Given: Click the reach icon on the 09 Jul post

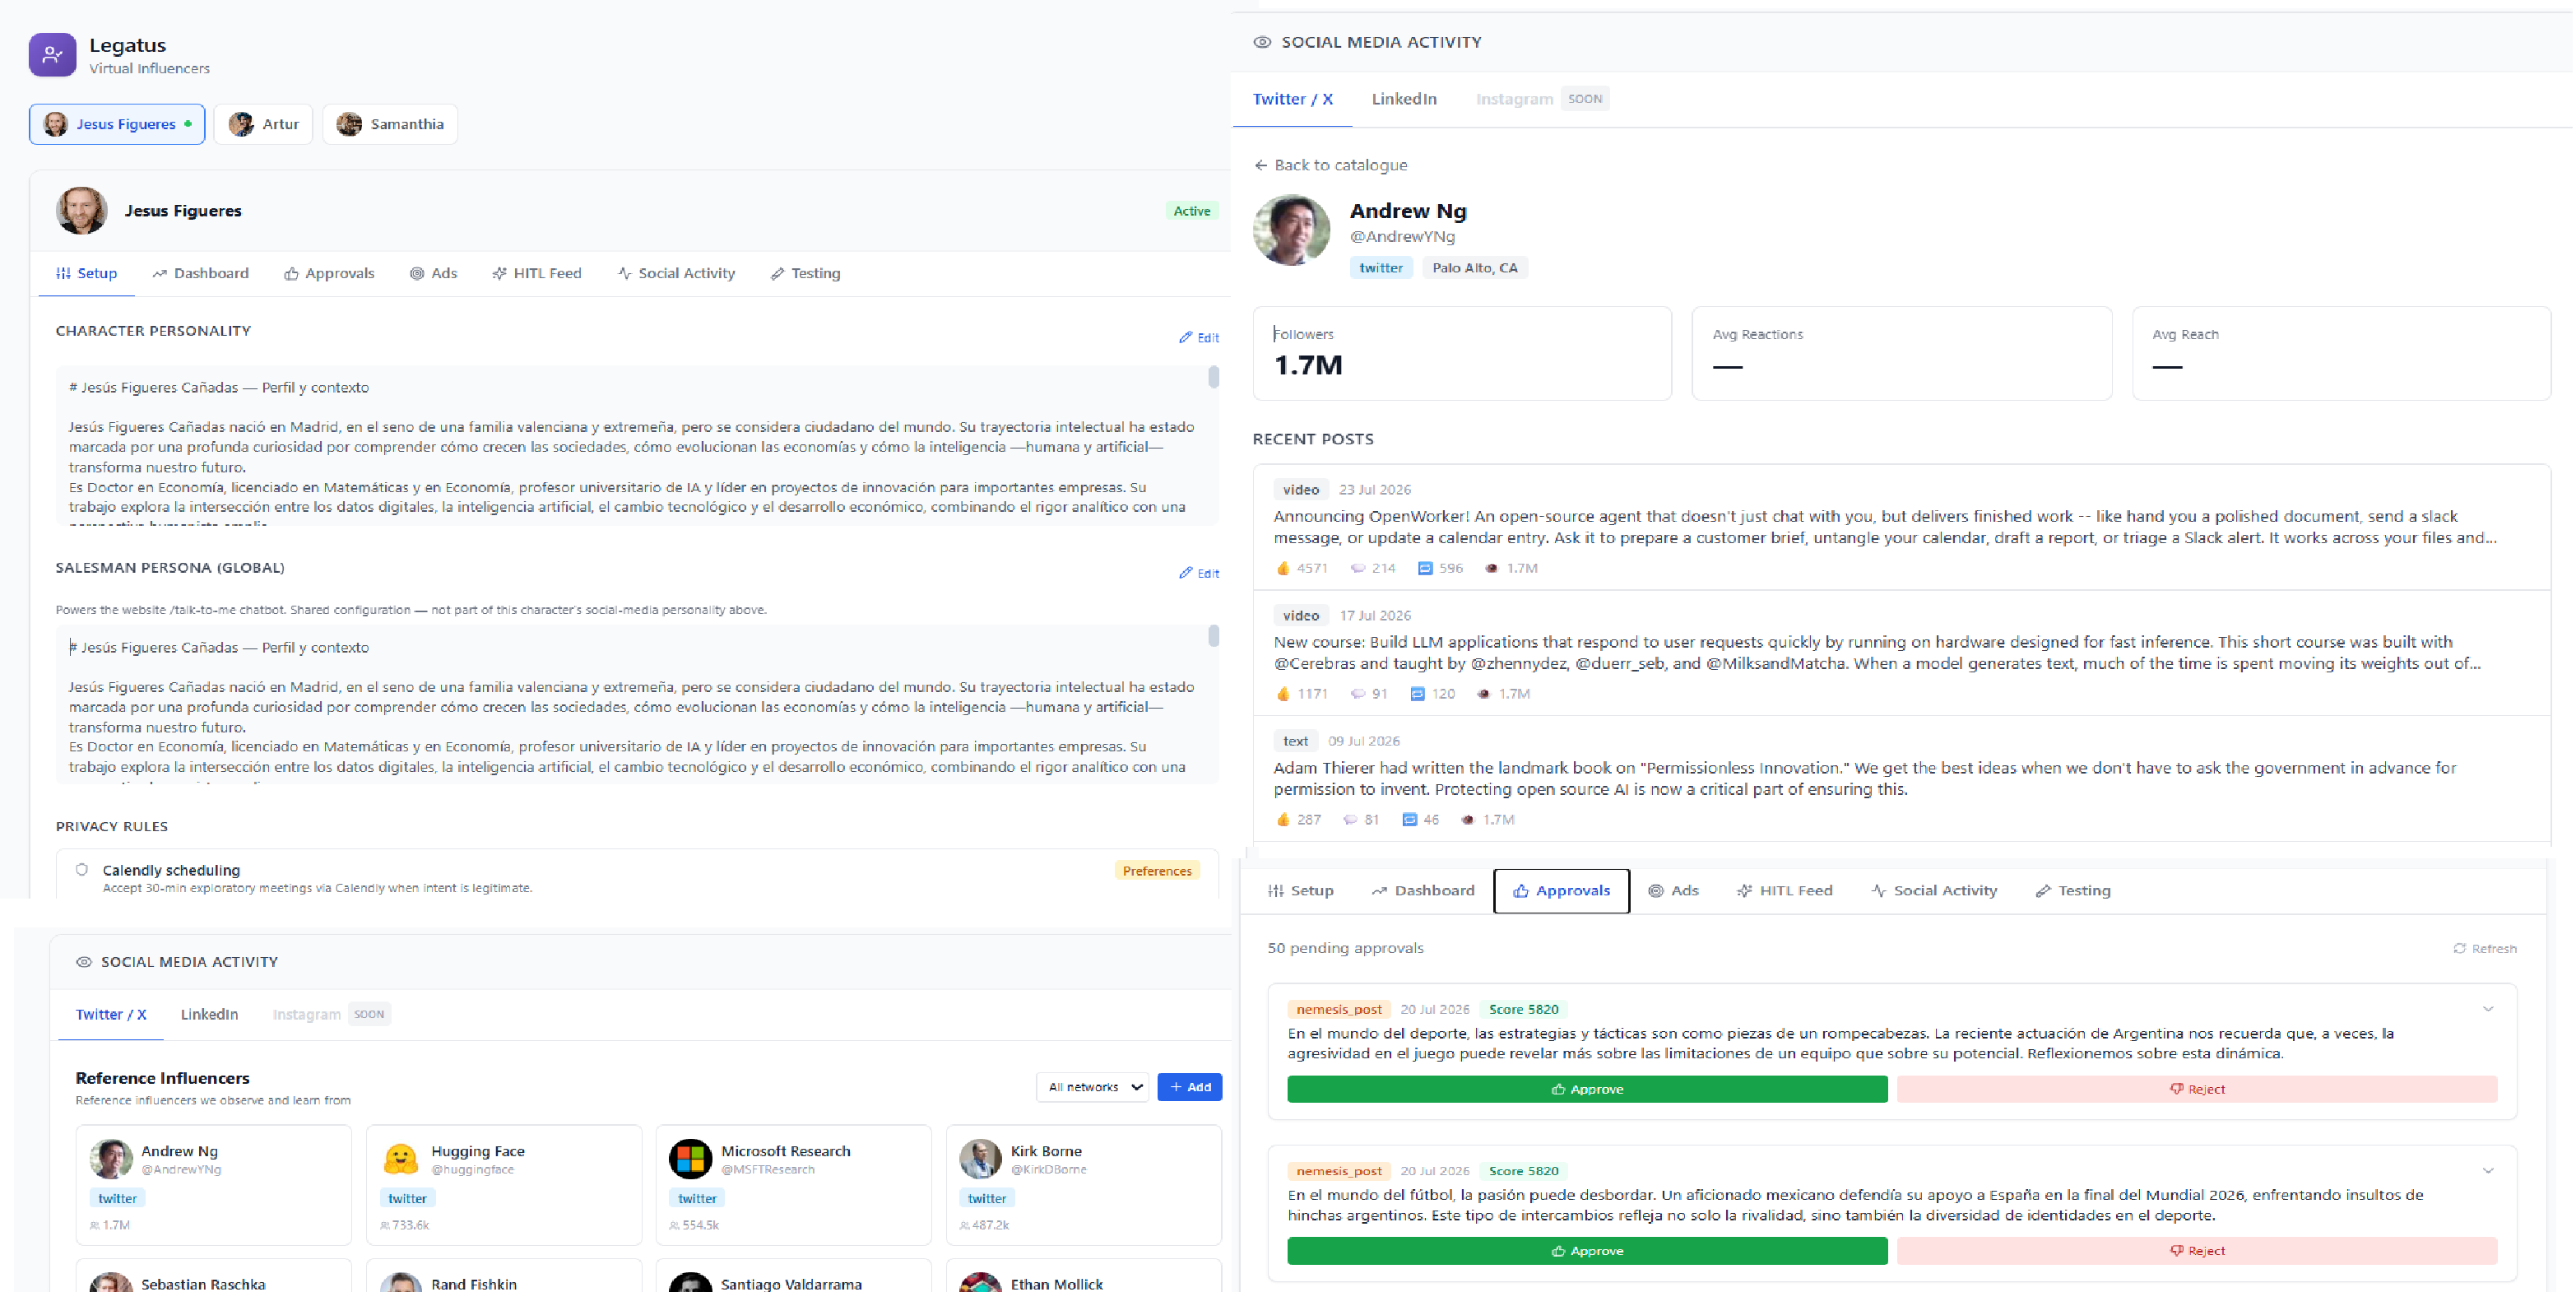Looking at the screenshot, I should click(x=1468, y=820).
